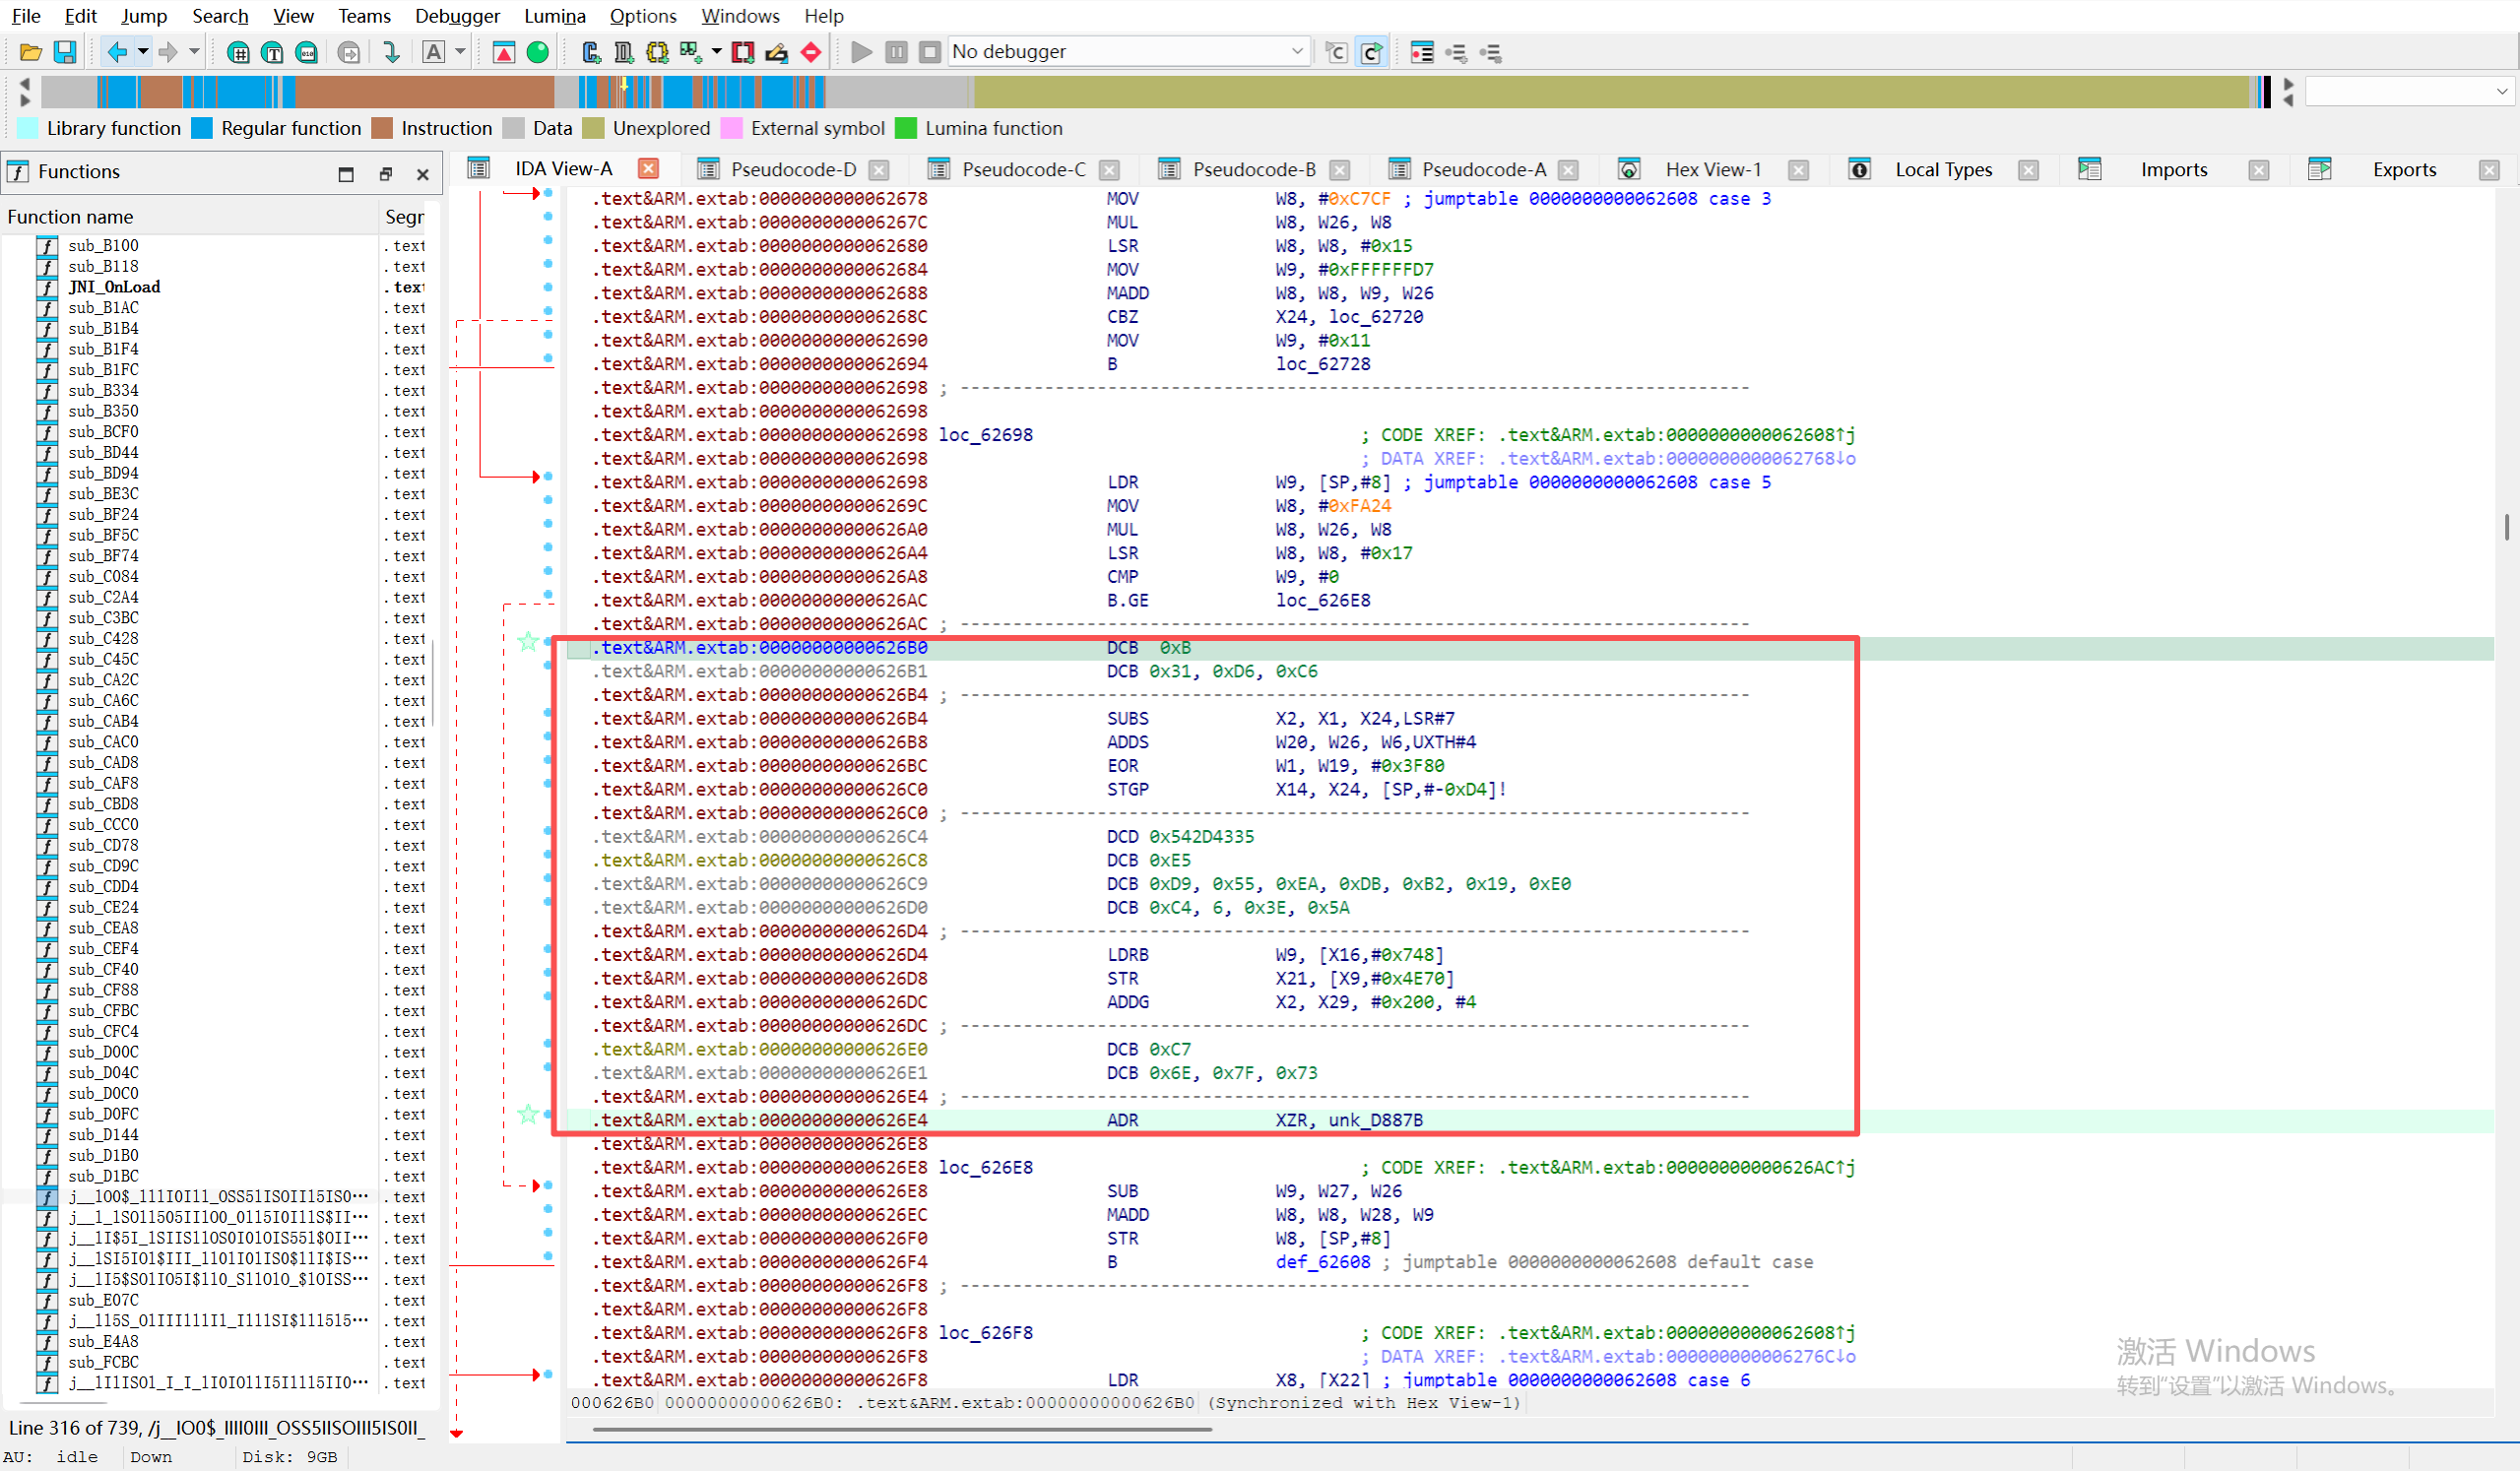Select JNI_OnLoad in functions list
This screenshot has width=2520, height=1471.
(x=114, y=287)
